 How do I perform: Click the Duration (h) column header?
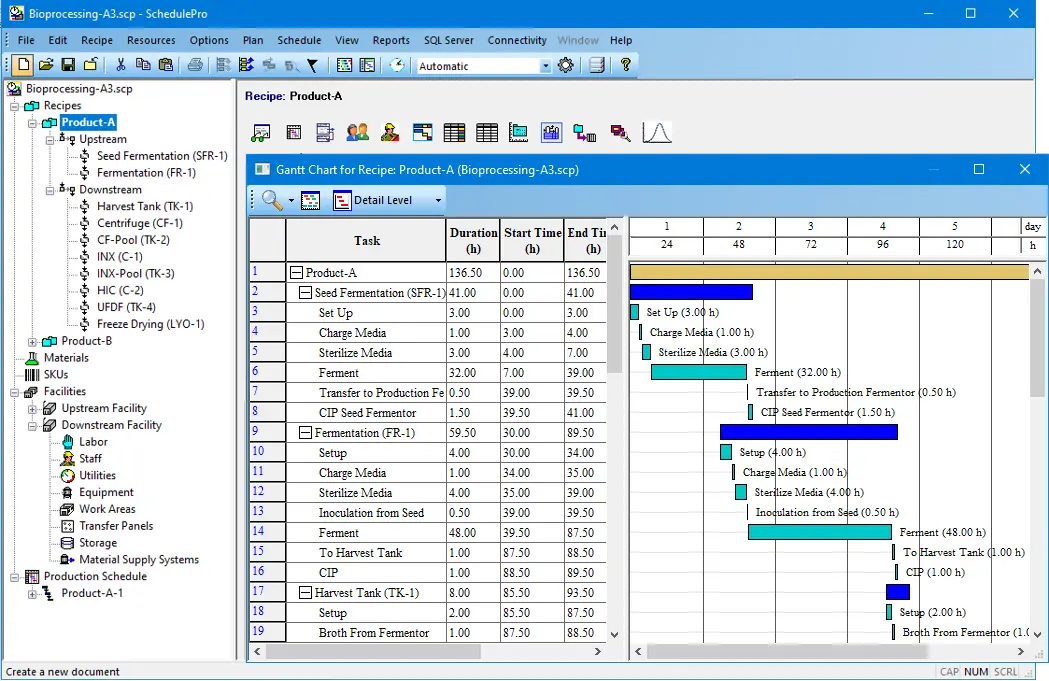[x=473, y=240]
